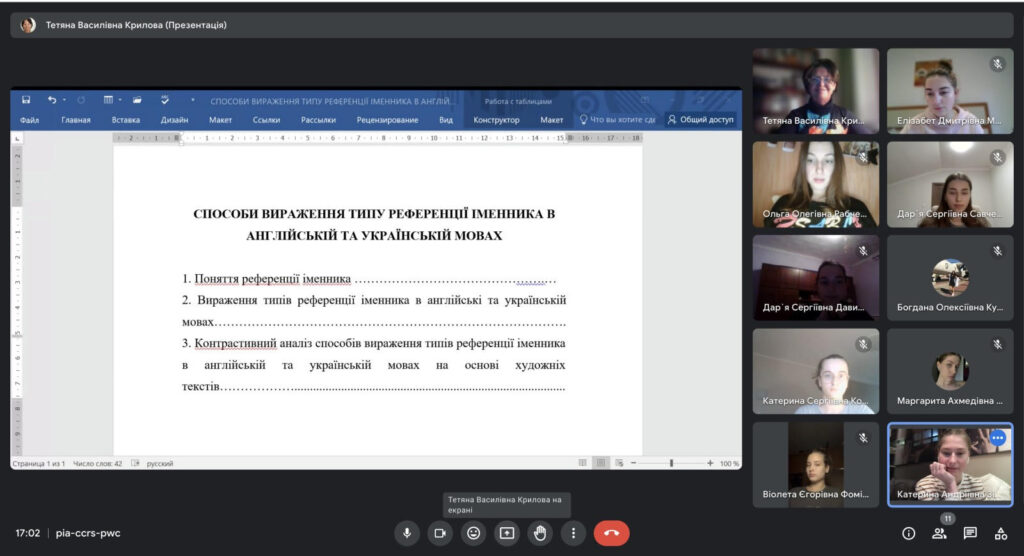Open the emoji reactions panel
This screenshot has width=1024, height=556.
474,533
